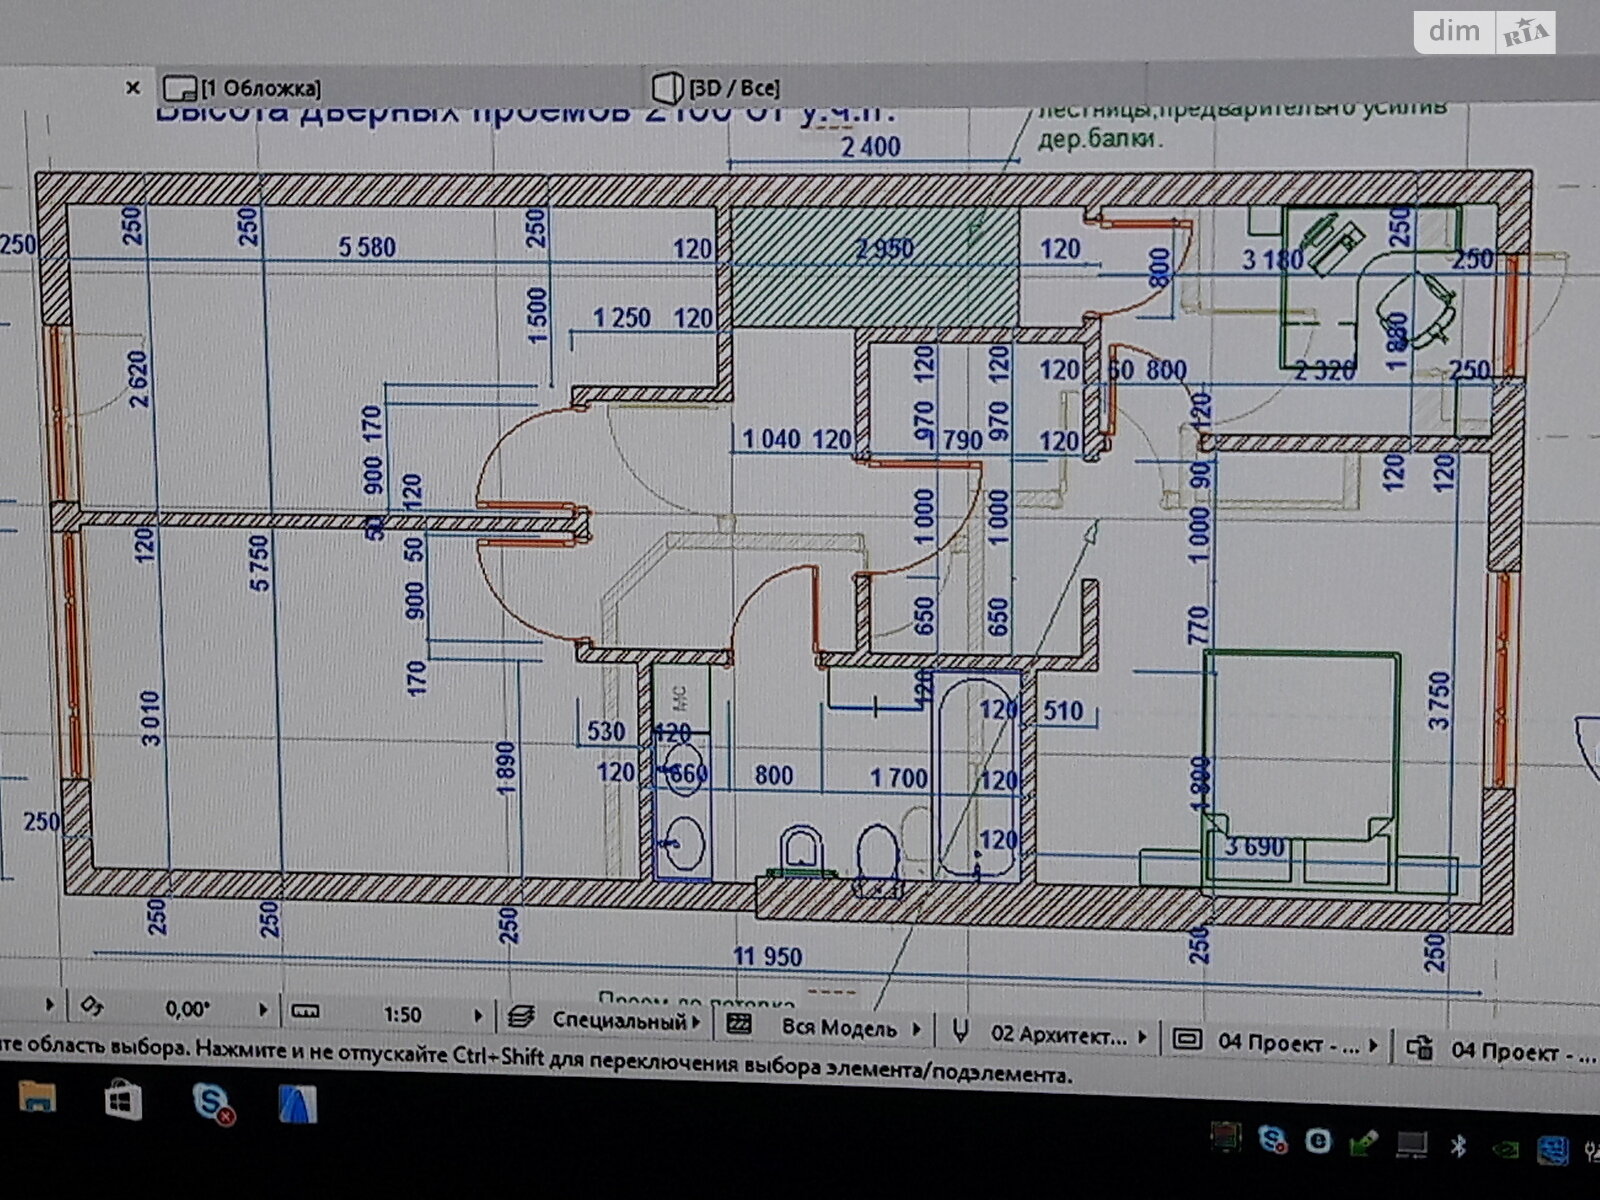Open File Explorer from the taskbar

tap(37, 1097)
